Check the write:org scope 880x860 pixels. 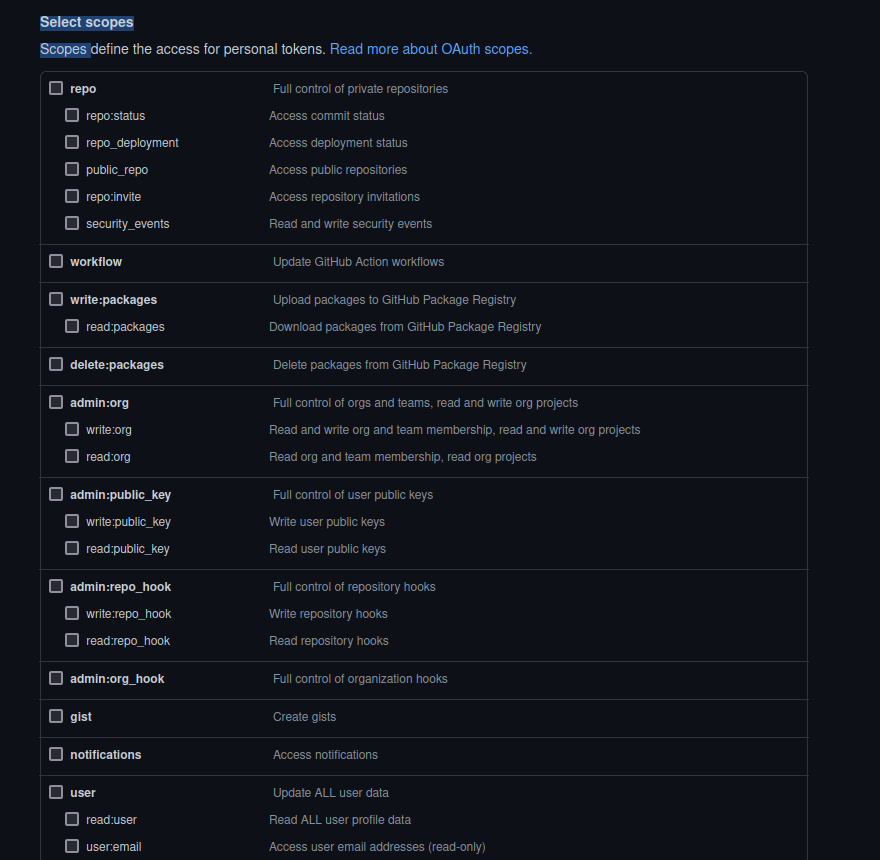click(x=71, y=428)
